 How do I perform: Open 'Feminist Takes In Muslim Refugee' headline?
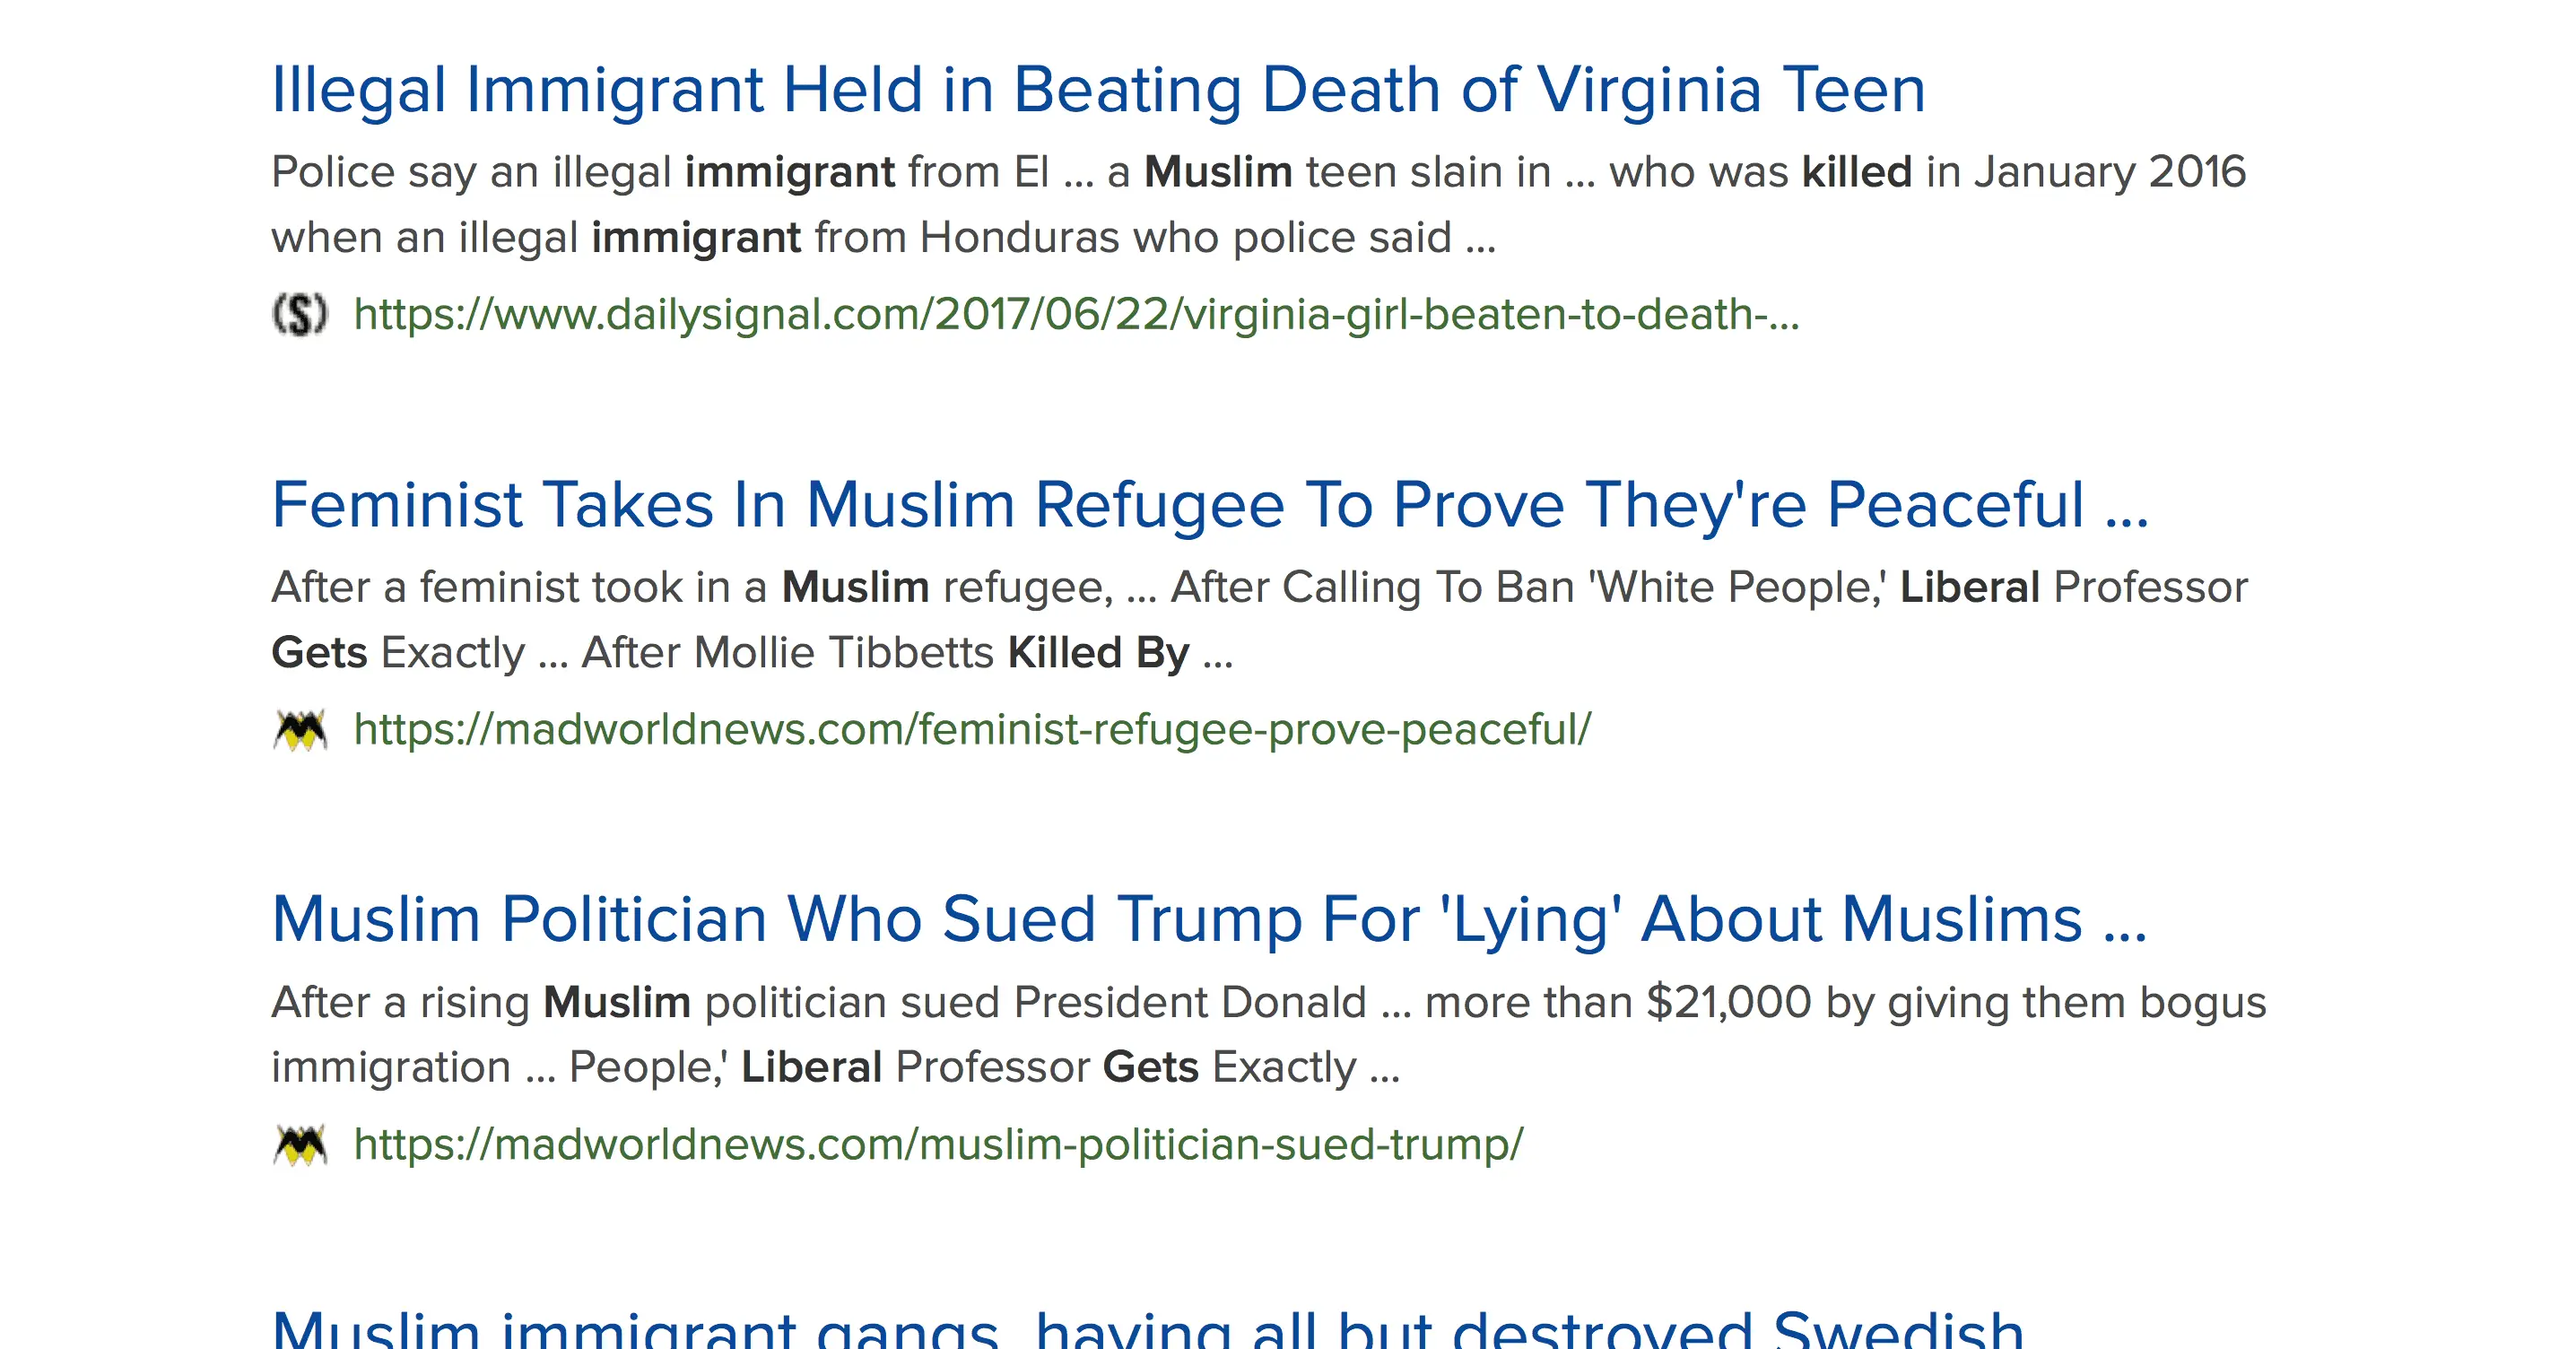1209,505
